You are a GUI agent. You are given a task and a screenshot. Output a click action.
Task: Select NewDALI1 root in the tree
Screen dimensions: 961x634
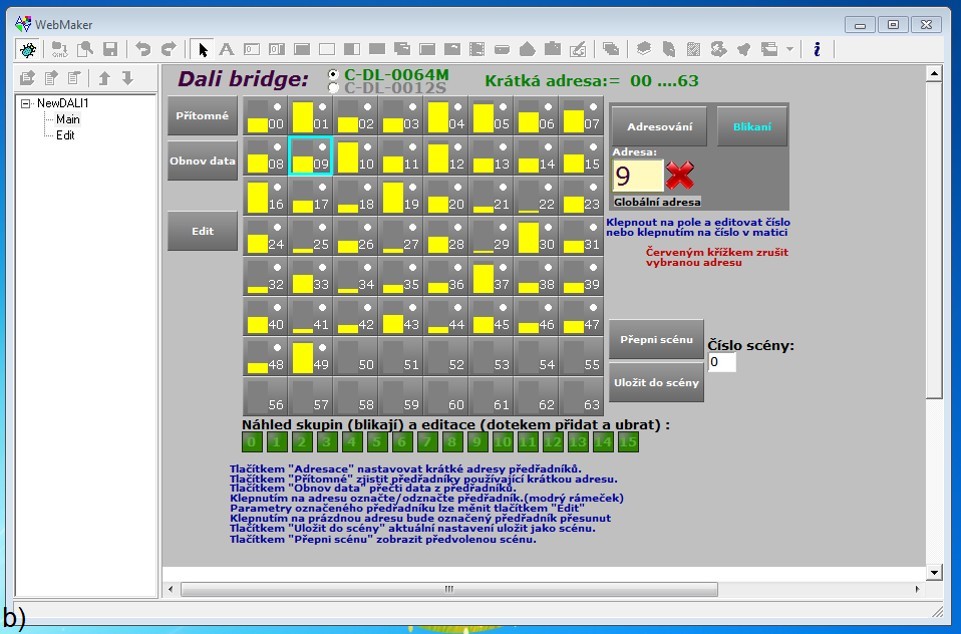63,104
